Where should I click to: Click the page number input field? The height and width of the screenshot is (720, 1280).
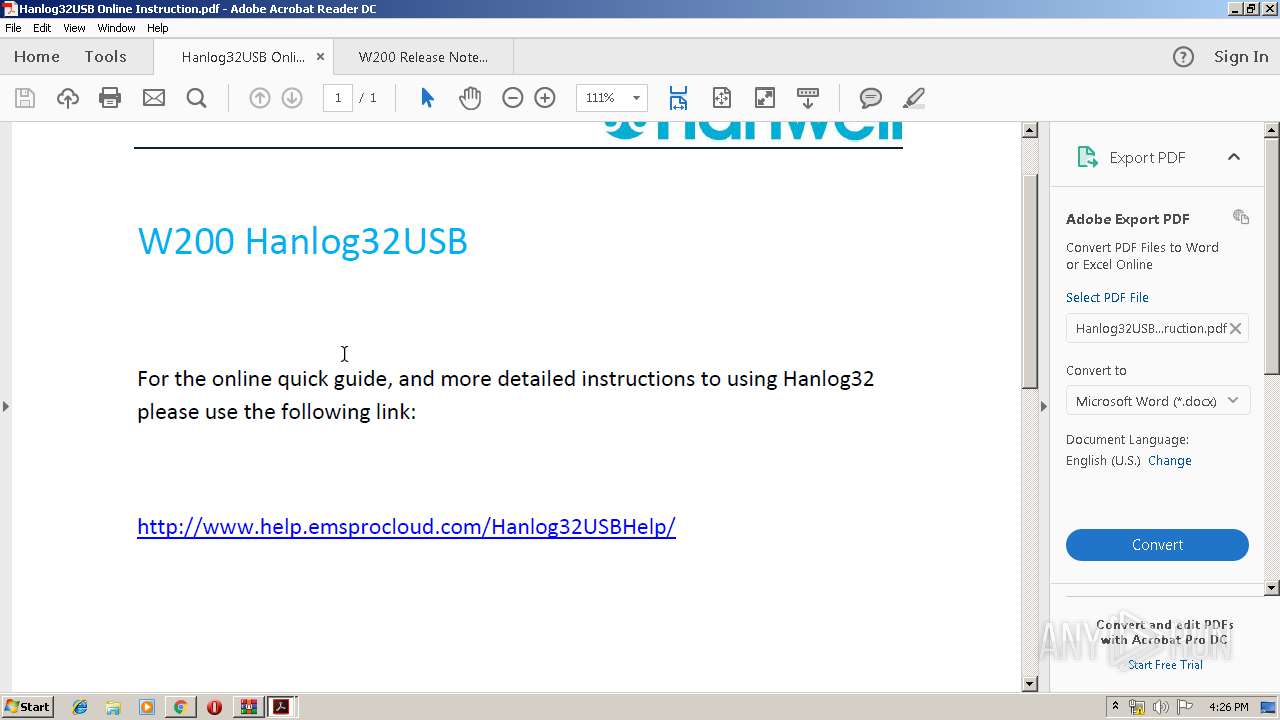(338, 98)
